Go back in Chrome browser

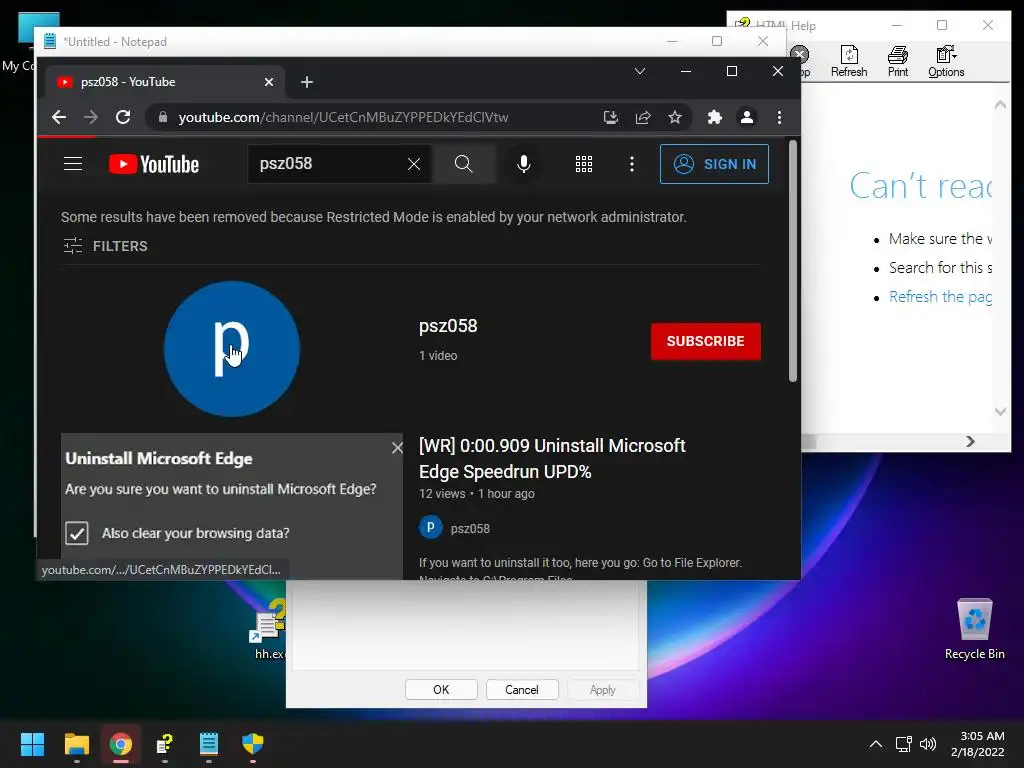(59, 117)
